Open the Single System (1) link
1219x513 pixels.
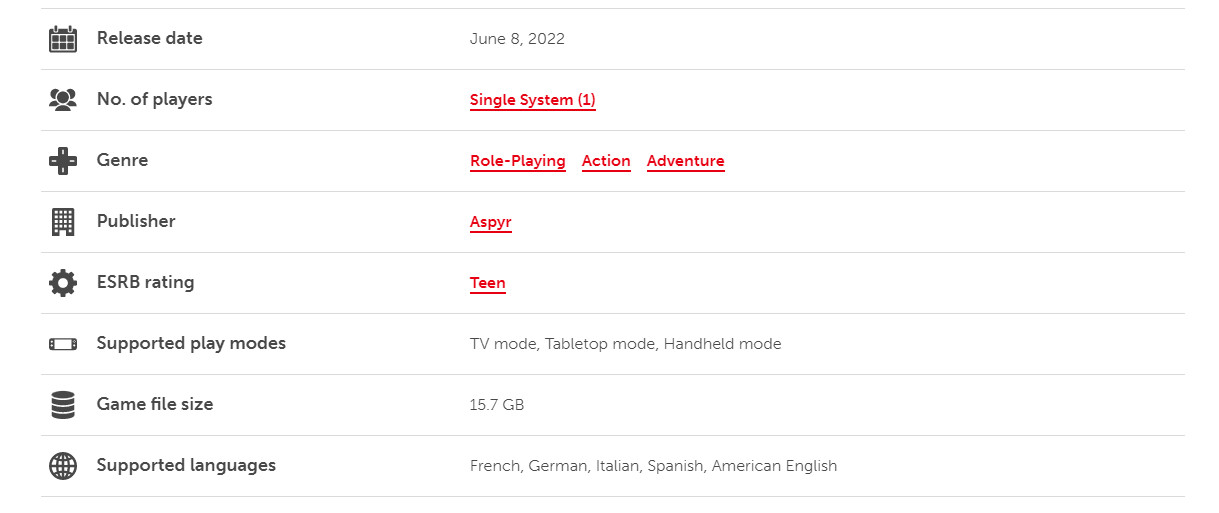click(532, 100)
